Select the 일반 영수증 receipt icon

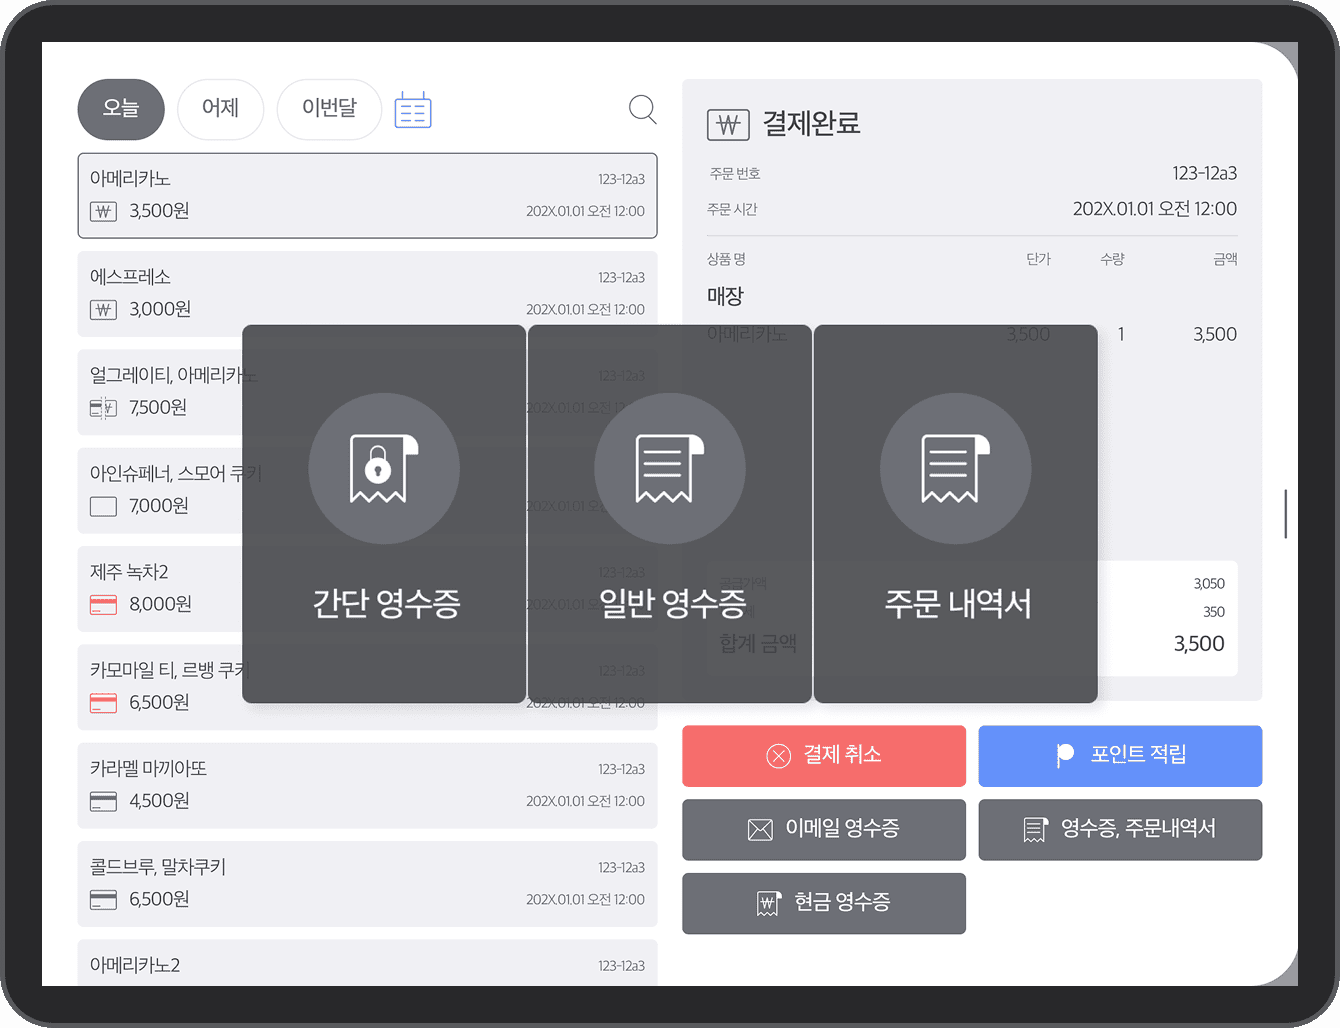click(670, 468)
